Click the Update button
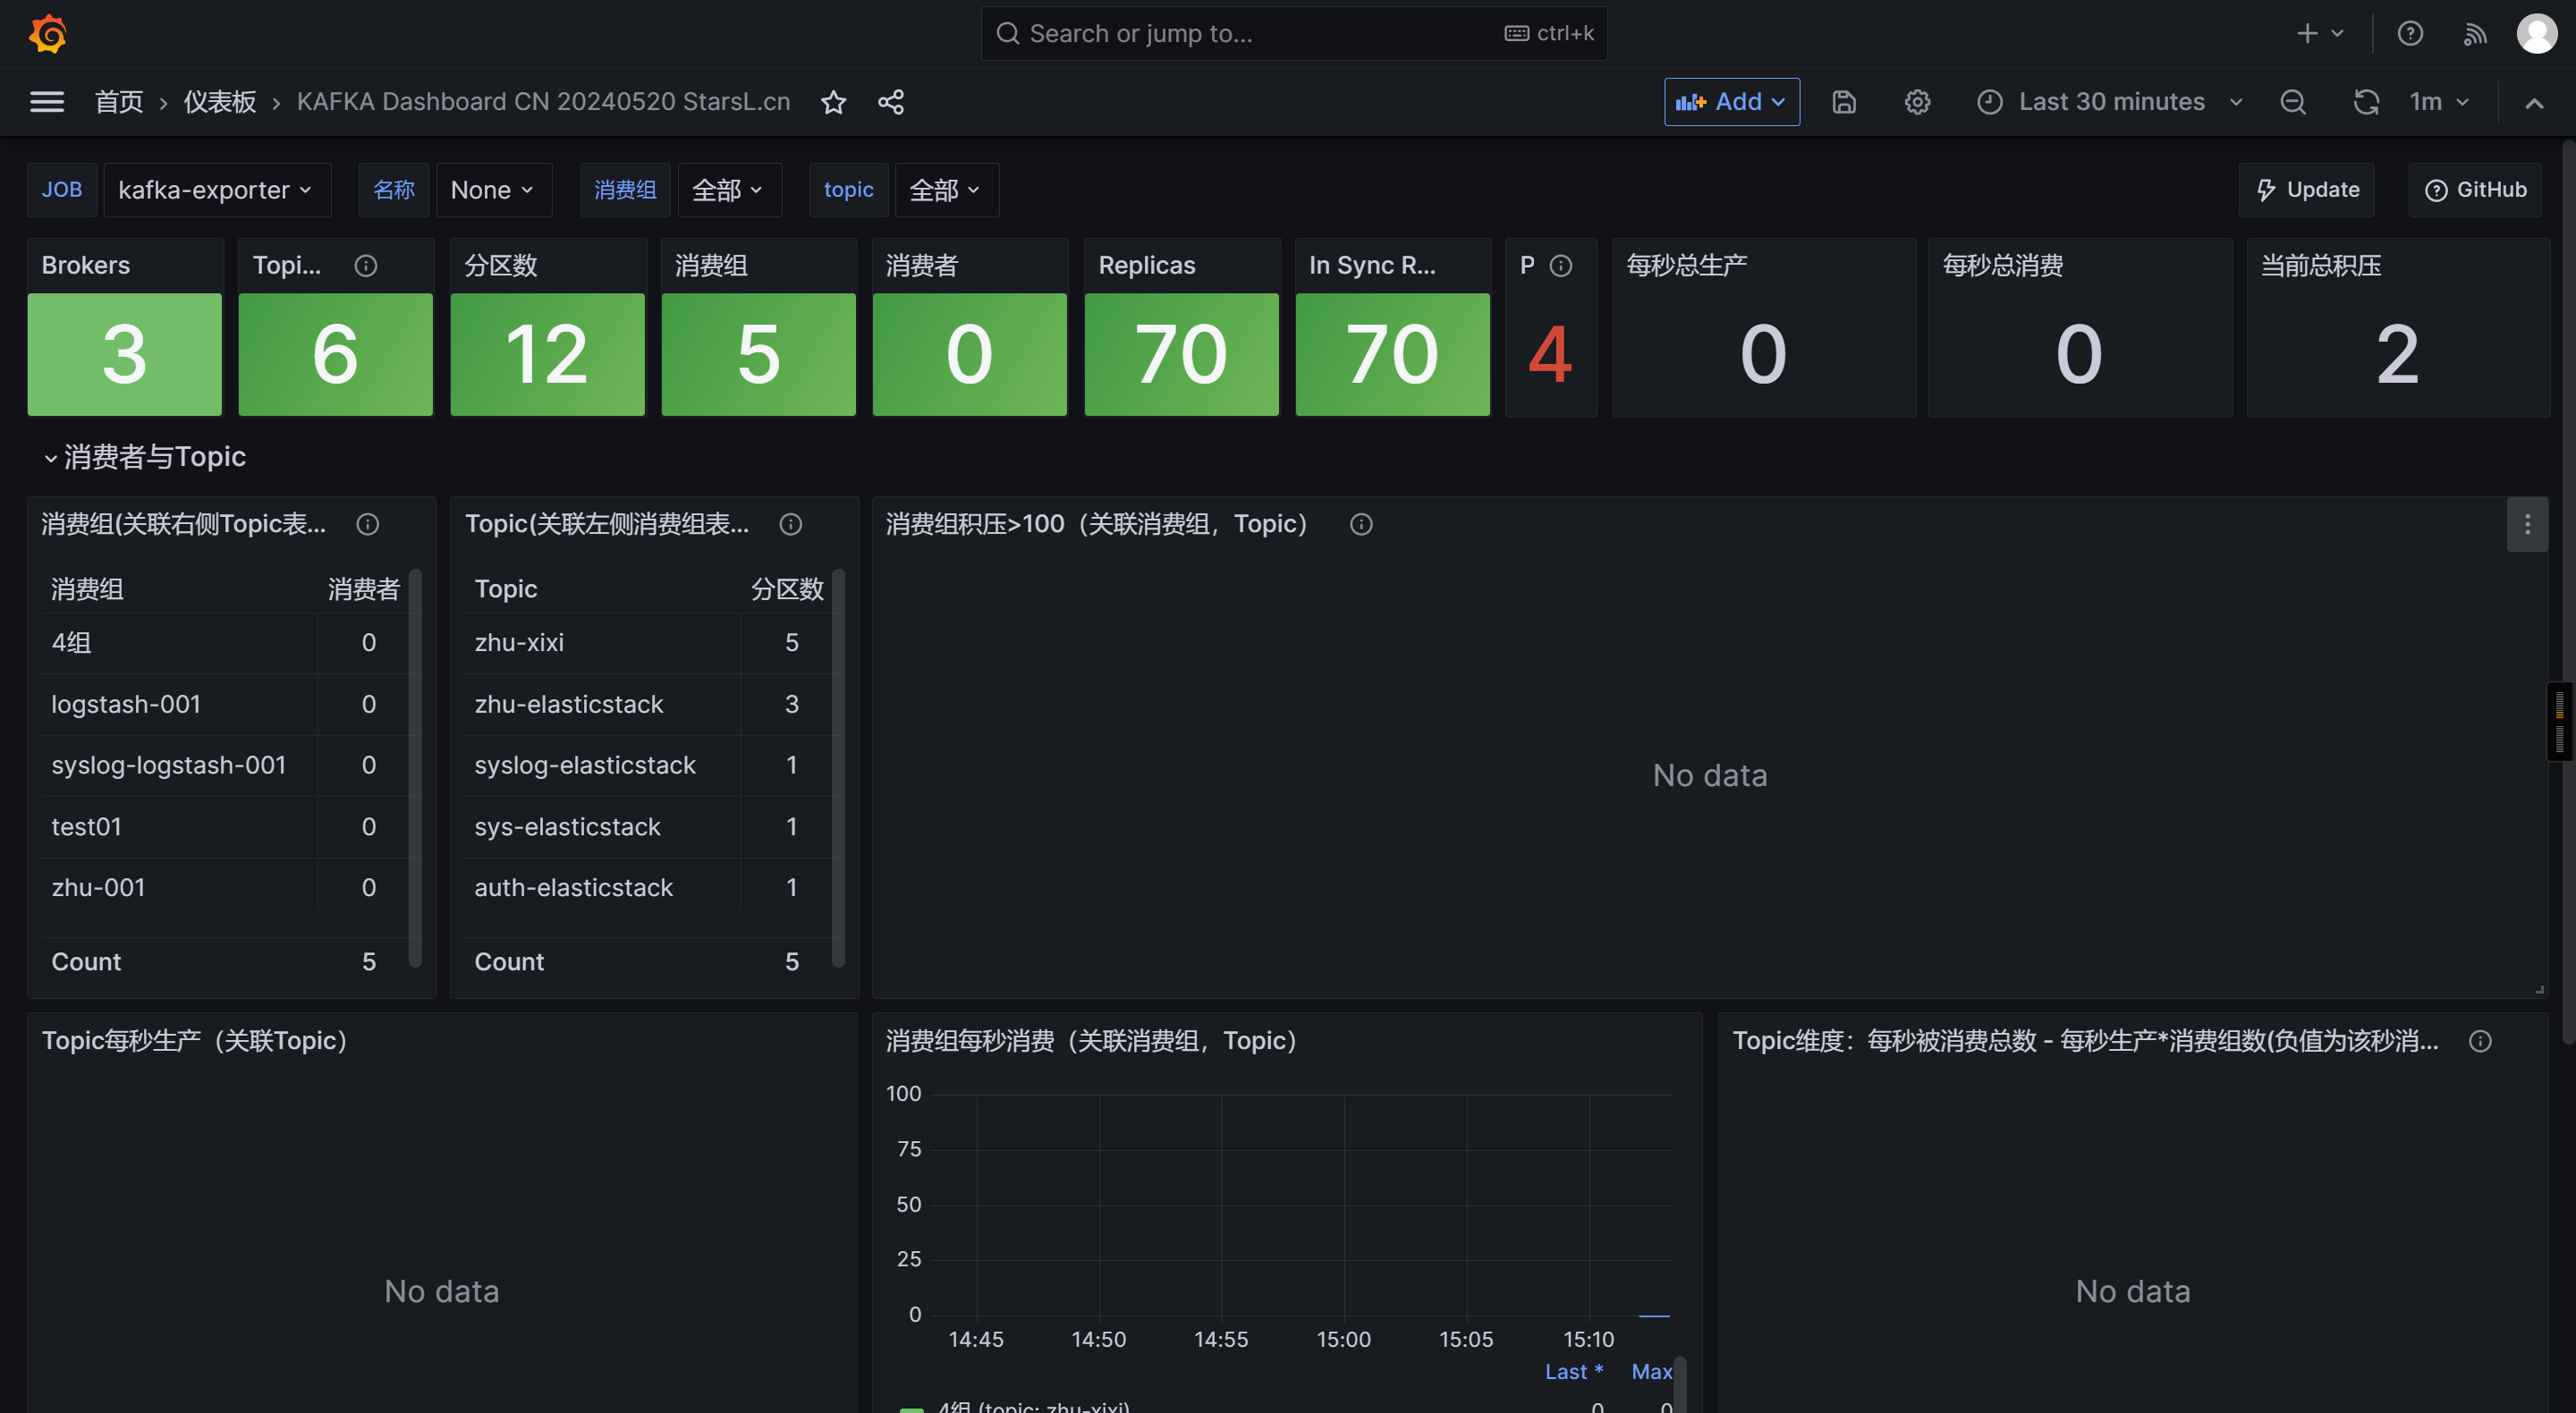2576x1413 pixels. [x=2307, y=190]
